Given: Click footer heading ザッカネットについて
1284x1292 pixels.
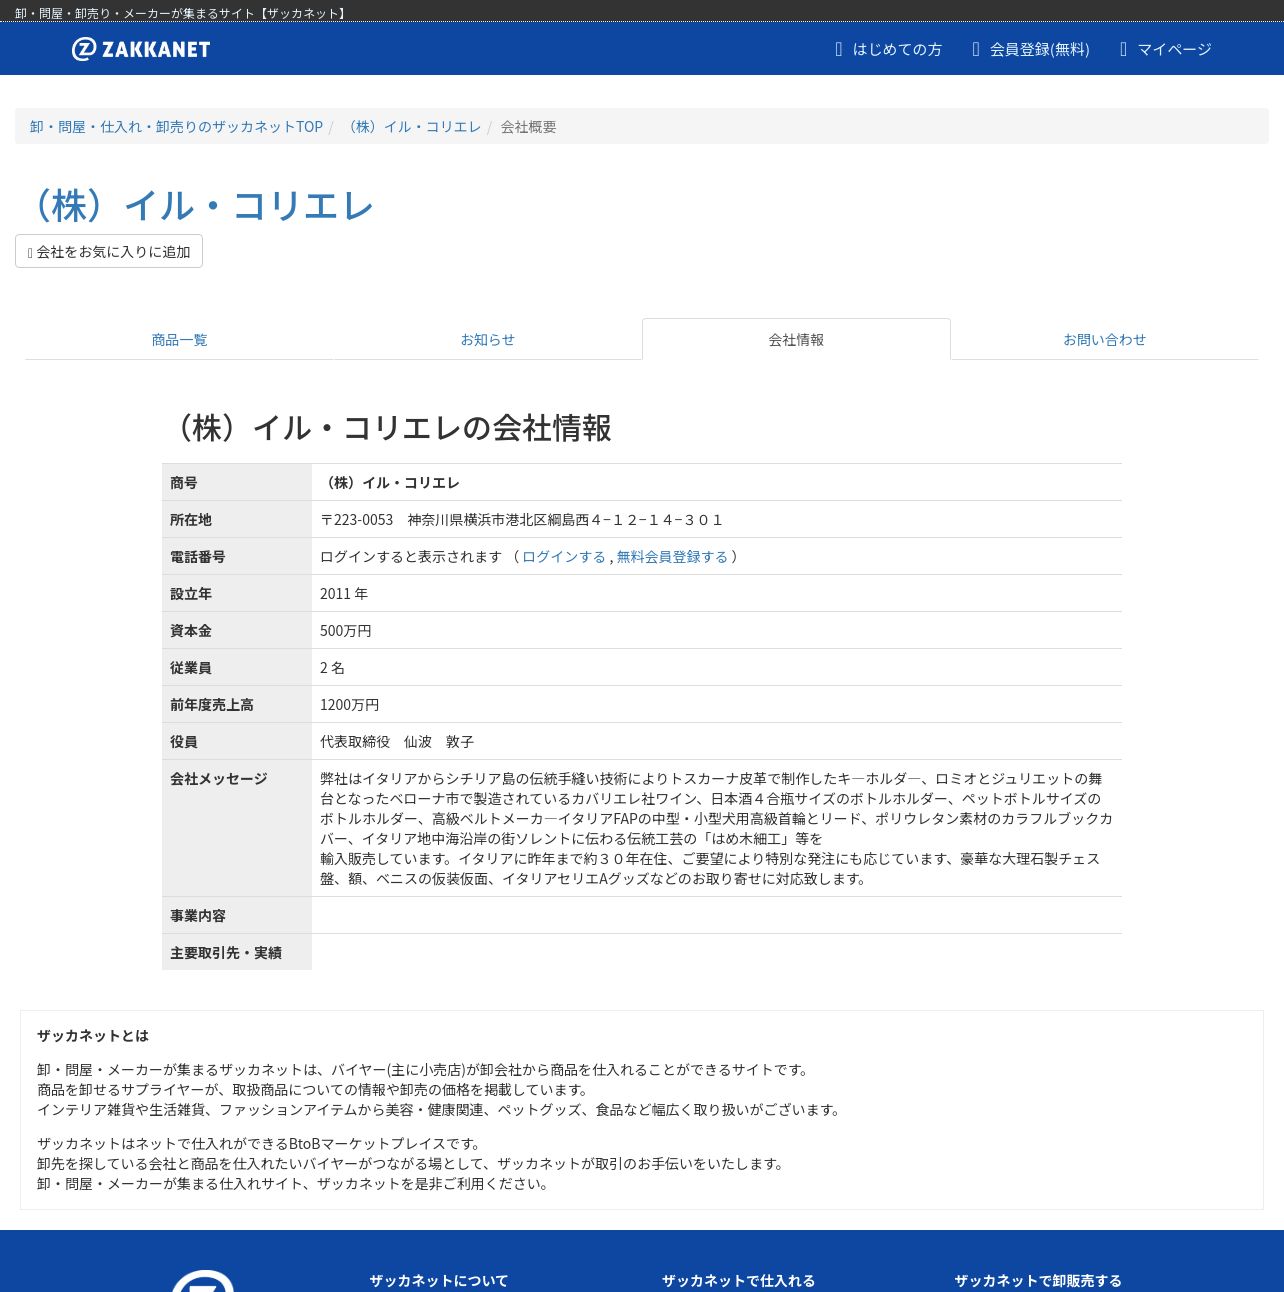Looking at the screenshot, I should coord(439,1281).
